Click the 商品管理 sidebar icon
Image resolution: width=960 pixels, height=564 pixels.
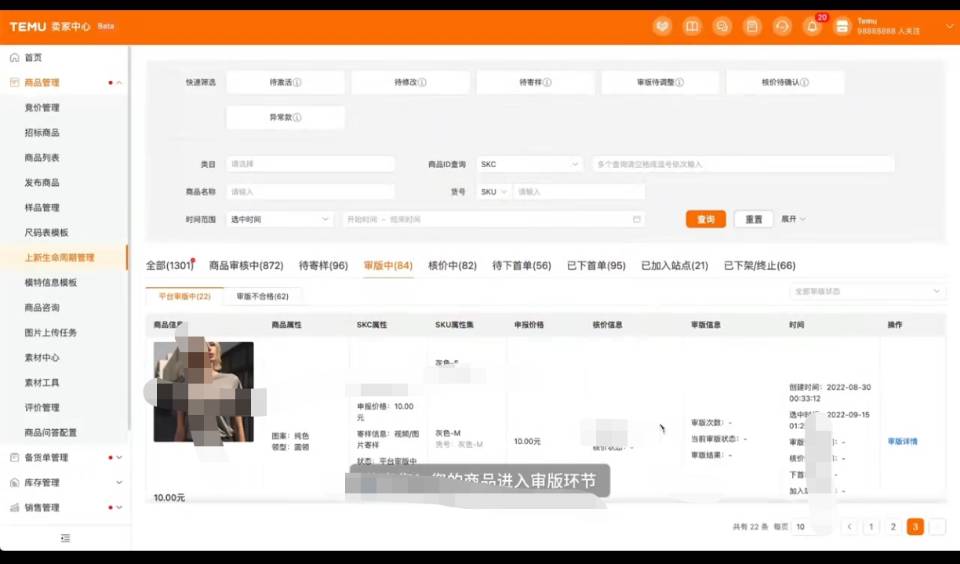(x=15, y=83)
